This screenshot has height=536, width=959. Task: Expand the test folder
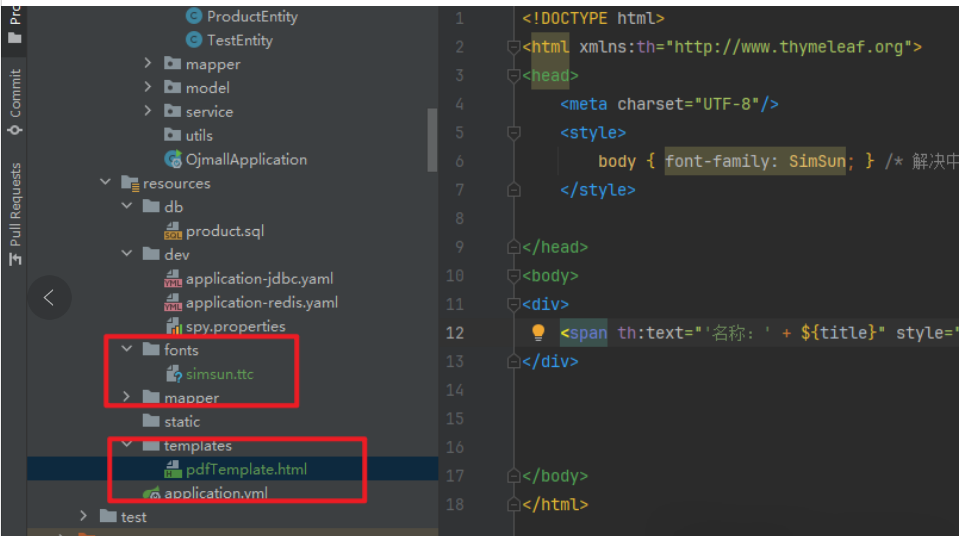[x=84, y=516]
